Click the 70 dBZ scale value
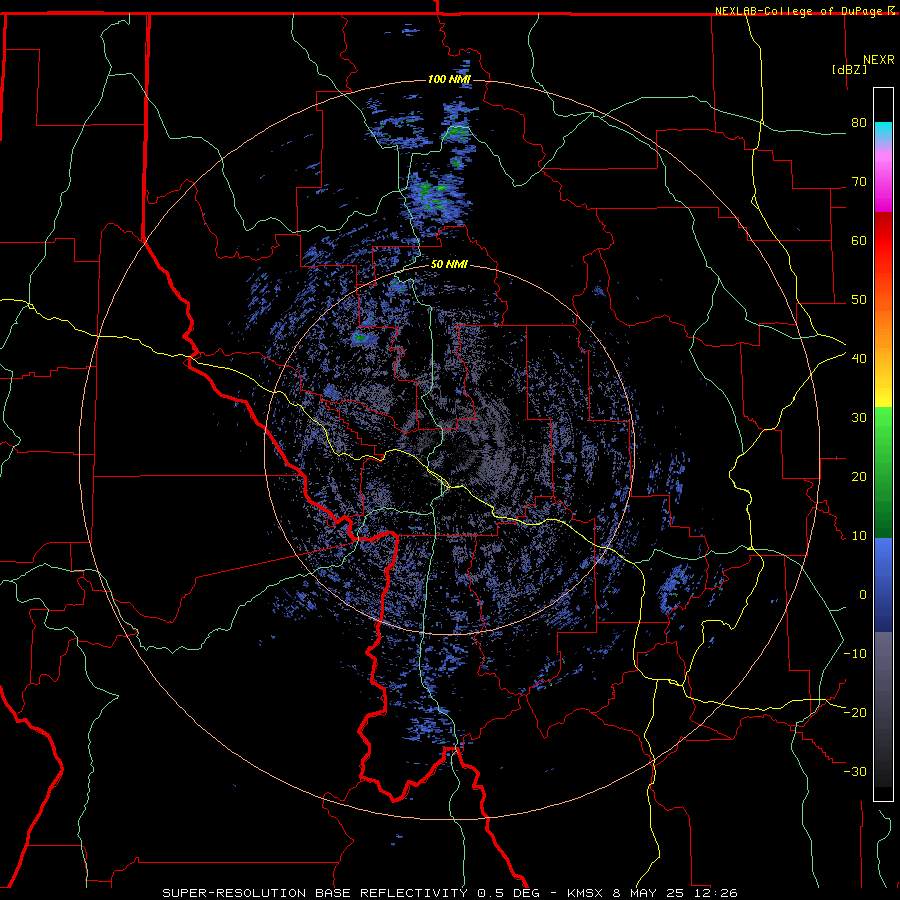900x900 pixels. point(859,182)
